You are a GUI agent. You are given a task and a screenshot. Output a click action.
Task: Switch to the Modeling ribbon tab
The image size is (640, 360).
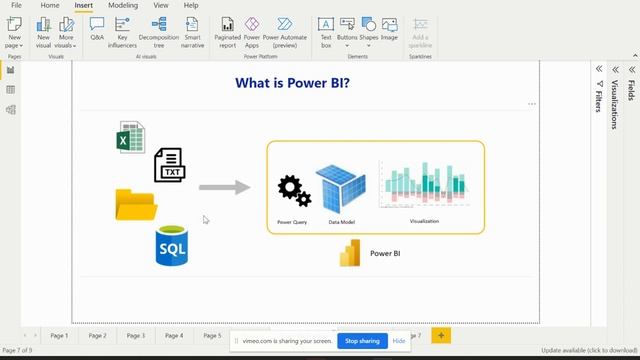[123, 5]
